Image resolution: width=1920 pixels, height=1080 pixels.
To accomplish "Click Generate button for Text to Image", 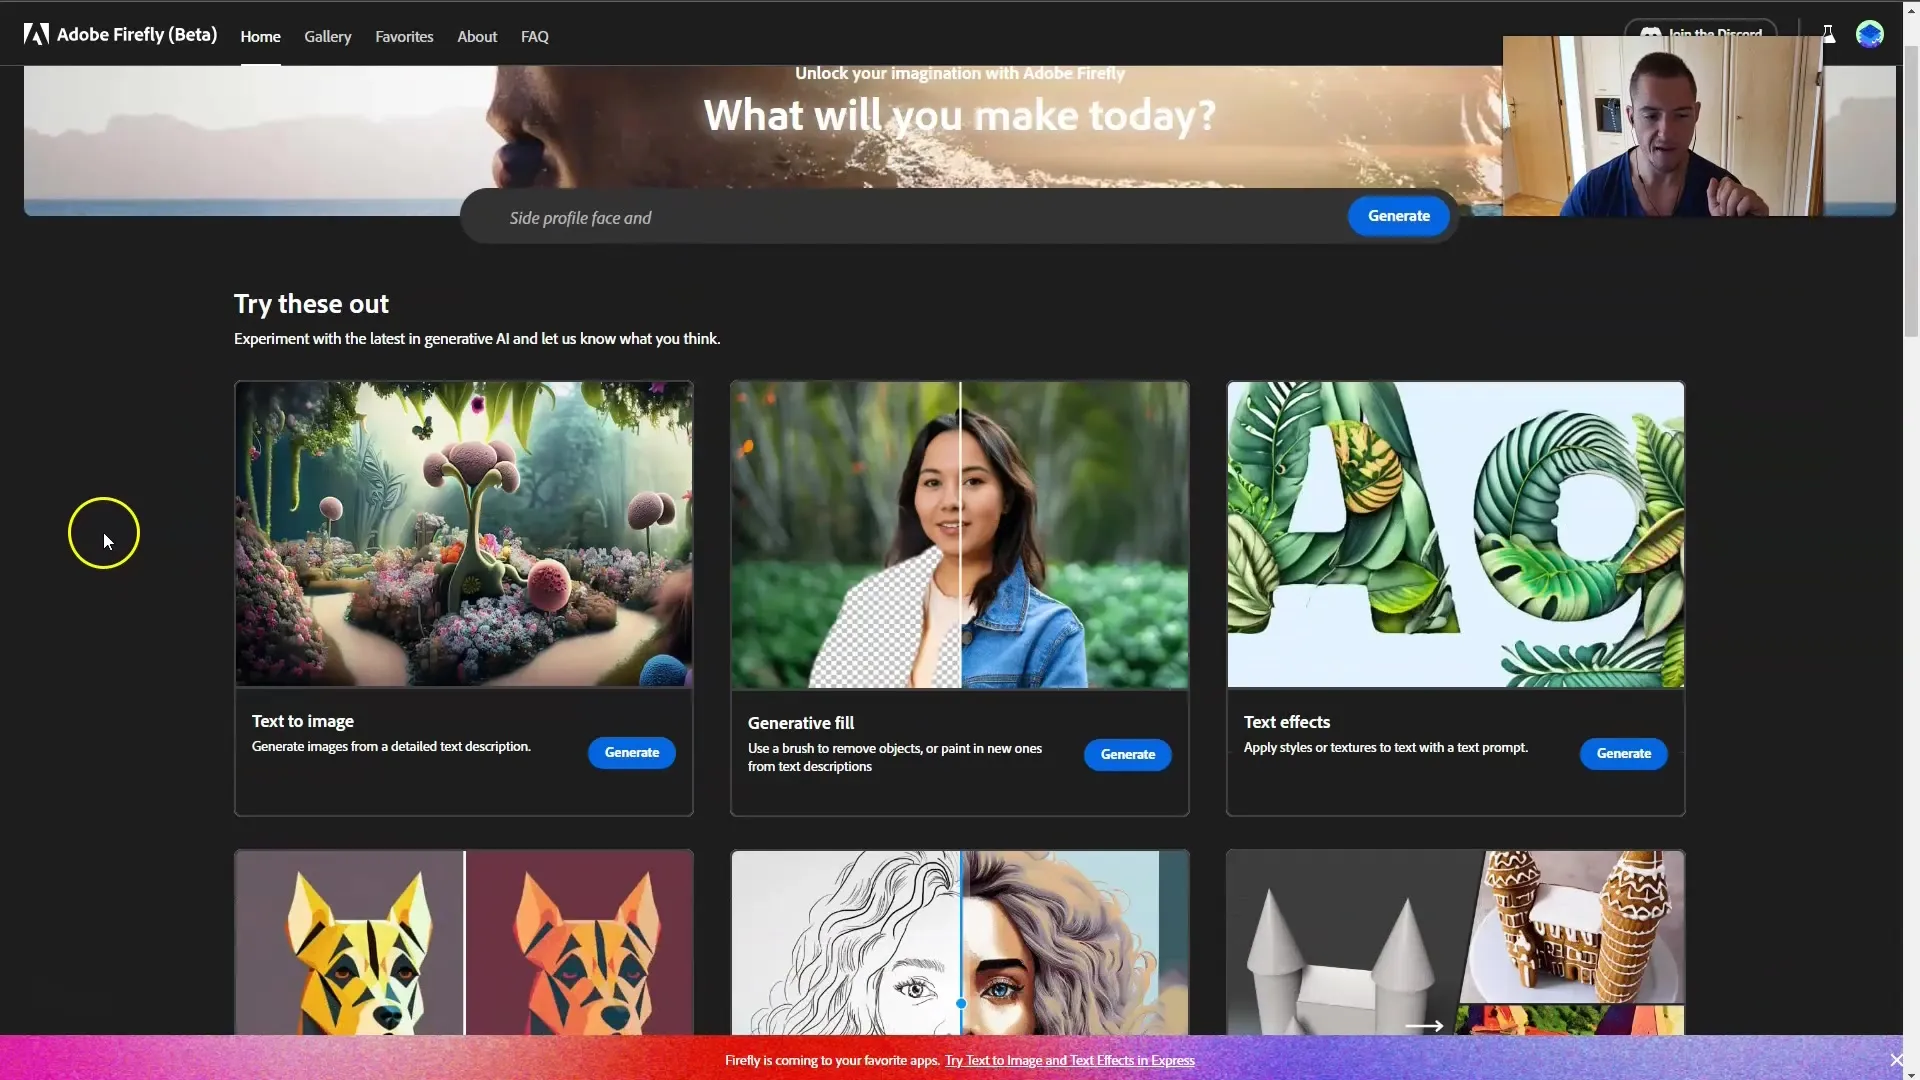I will (632, 752).
